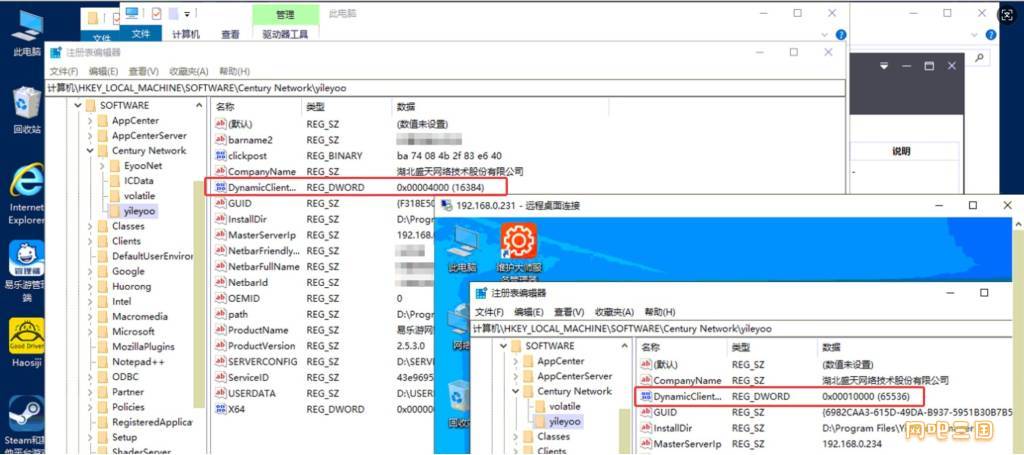Open the 易乐游 management desktop icon
Screen dimensions: 1024x455
27,271
